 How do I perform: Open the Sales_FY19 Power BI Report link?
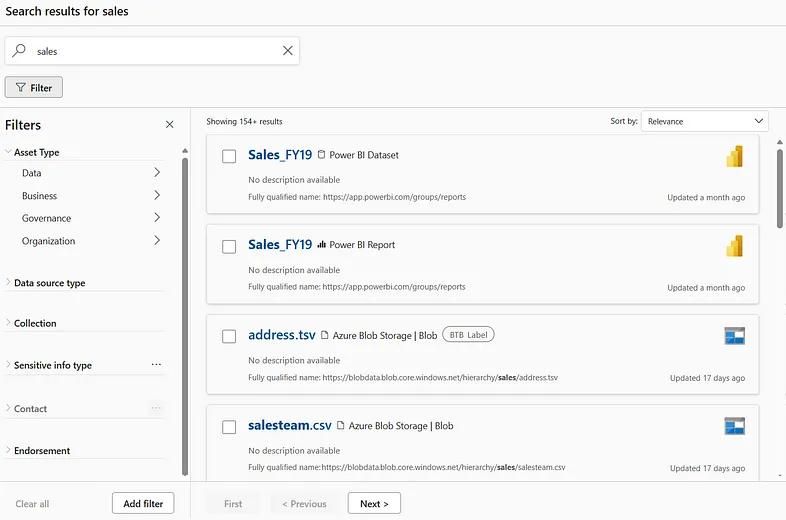pos(280,245)
